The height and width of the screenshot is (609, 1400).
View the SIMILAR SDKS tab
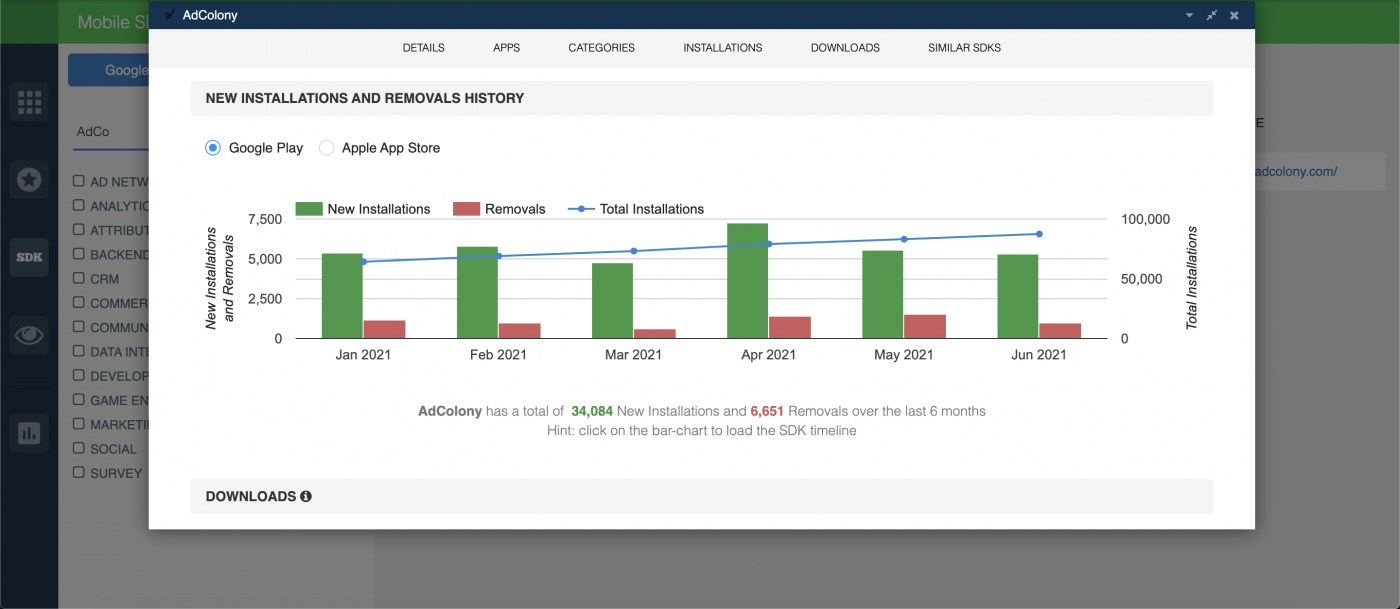[x=963, y=47]
